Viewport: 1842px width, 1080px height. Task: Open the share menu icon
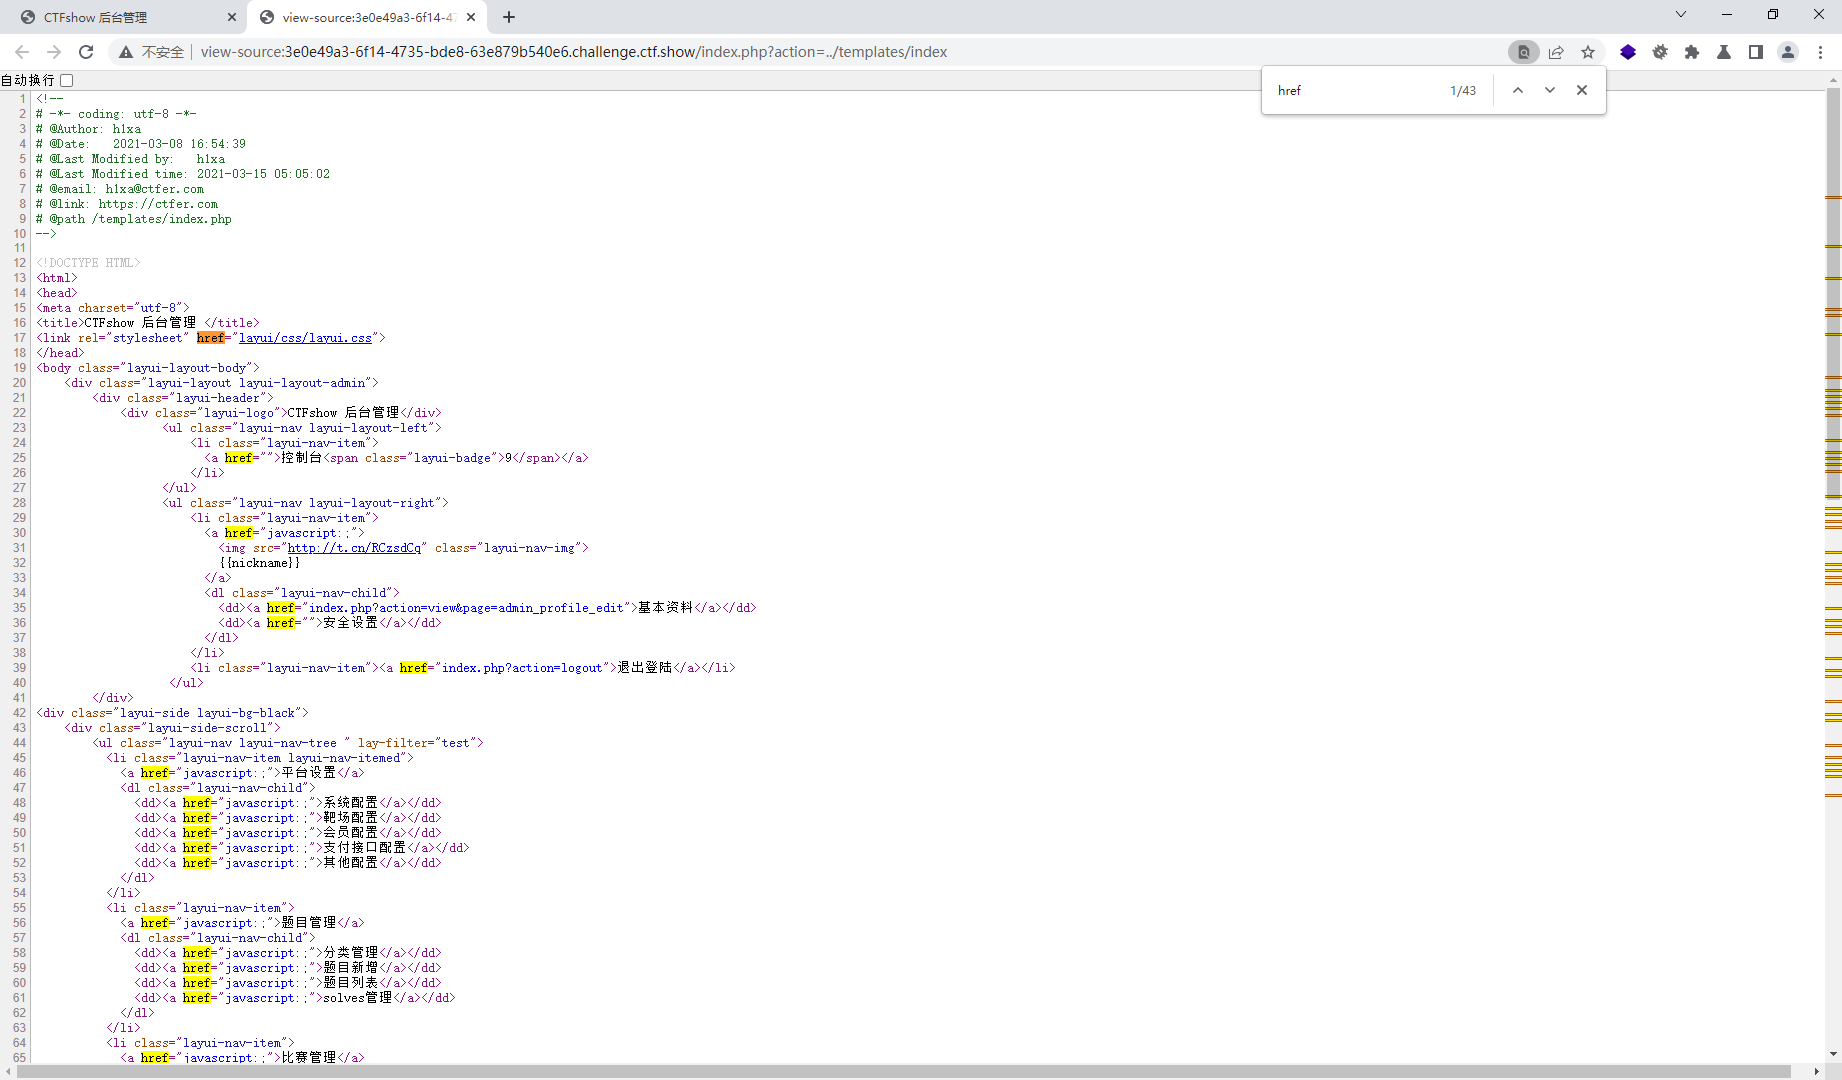click(x=1556, y=52)
